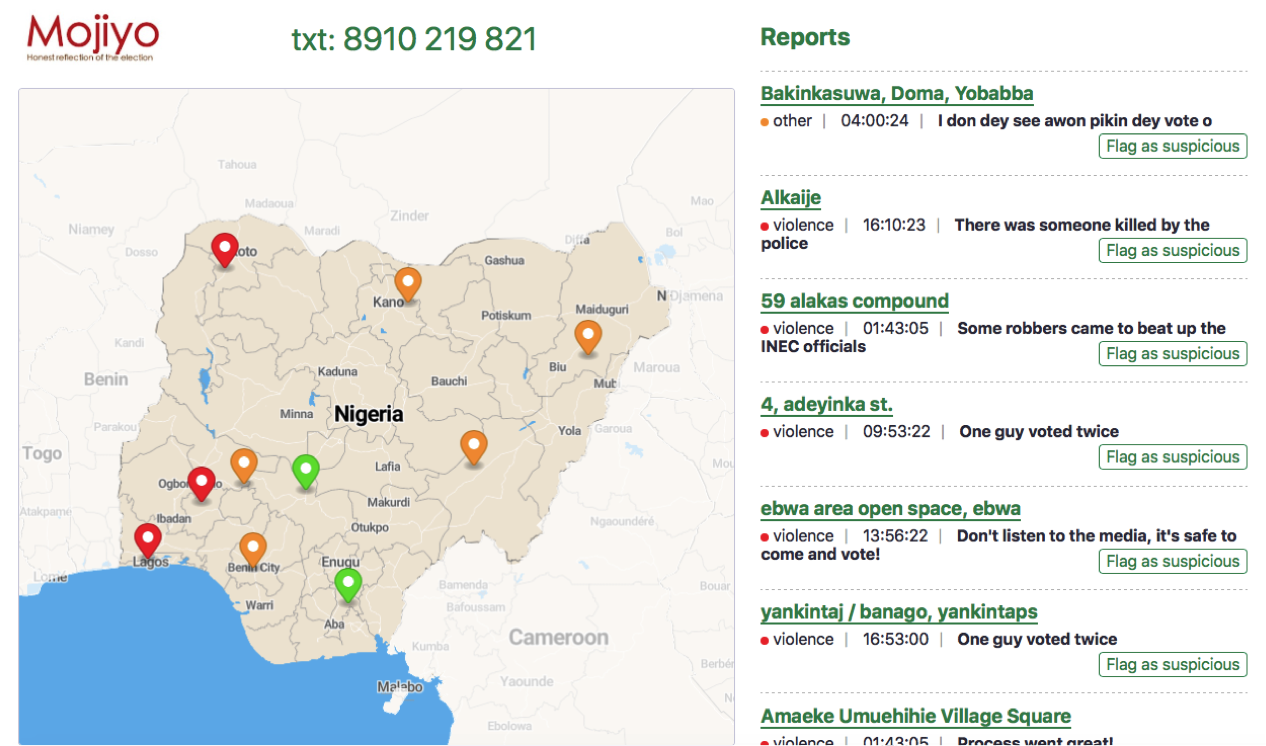The height and width of the screenshot is (746, 1266).
Task: Flag the 59 alakas compound report suspicious
Action: click(x=1173, y=353)
